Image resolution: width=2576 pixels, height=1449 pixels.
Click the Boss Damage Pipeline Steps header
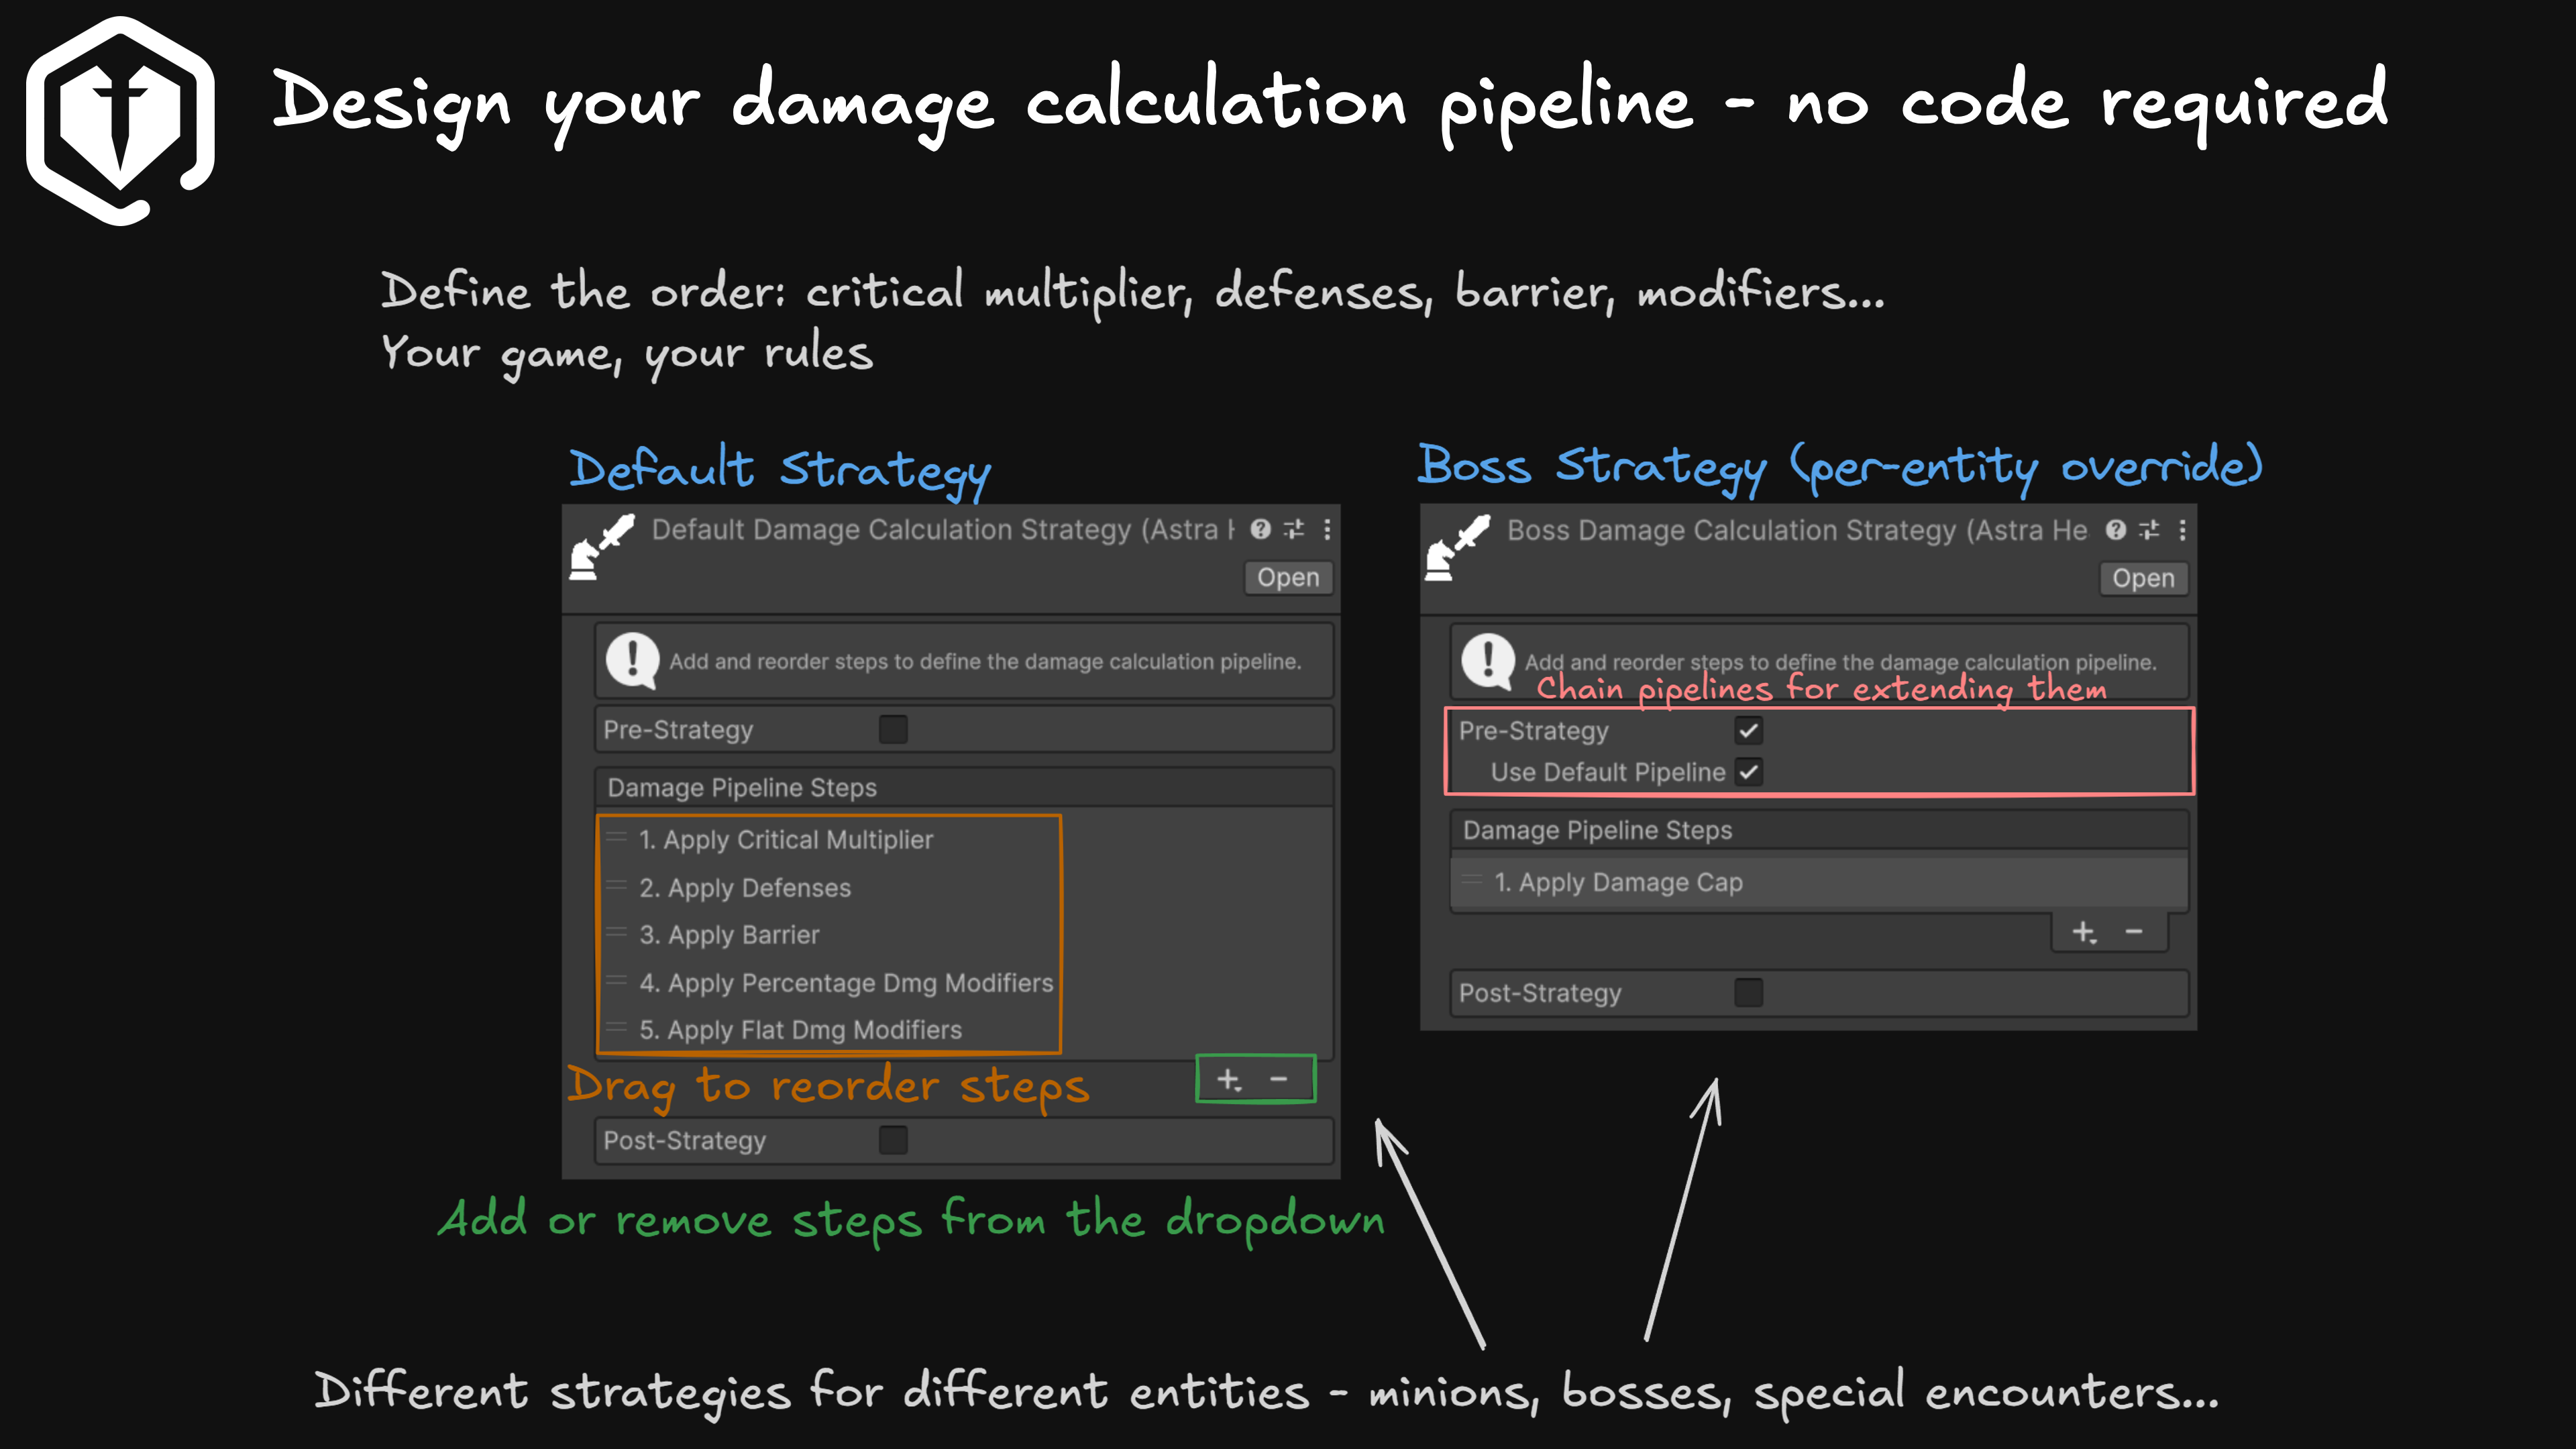1819,830
